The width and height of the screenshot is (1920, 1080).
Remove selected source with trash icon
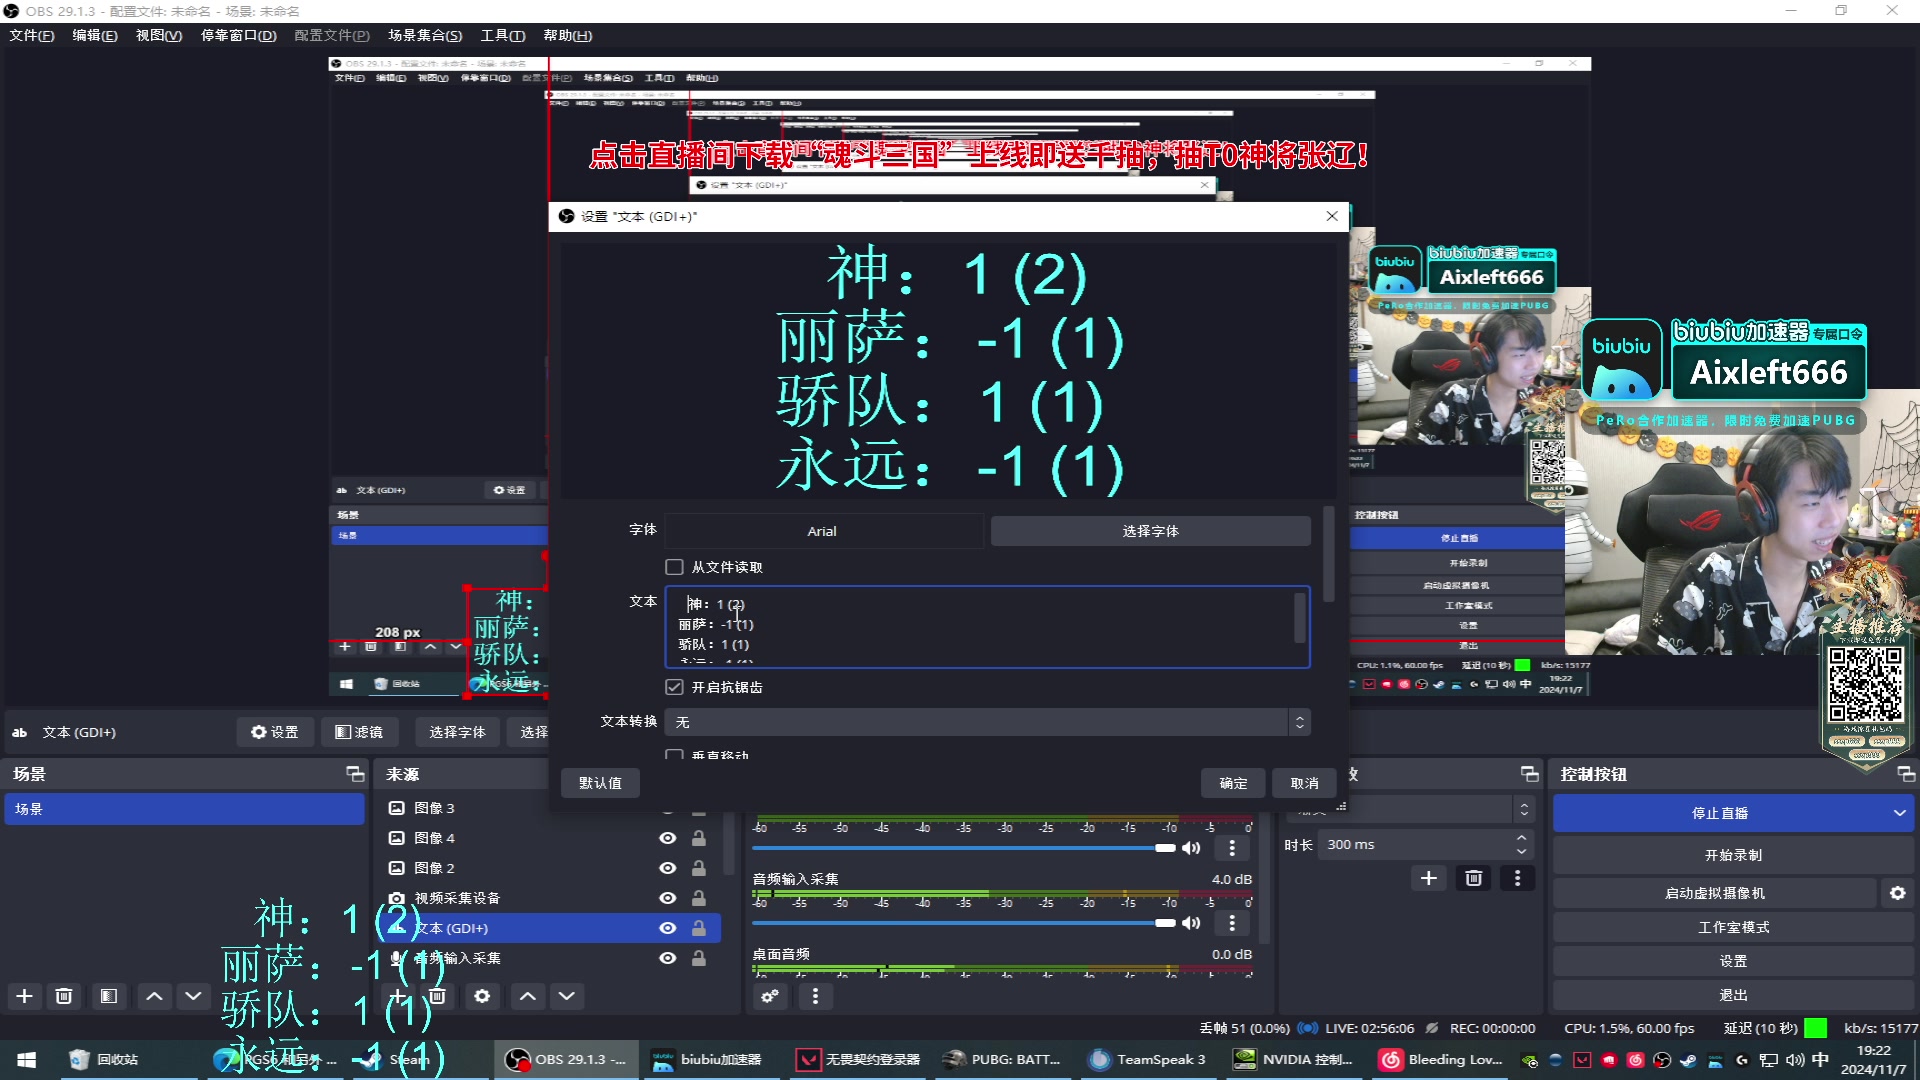coord(437,996)
